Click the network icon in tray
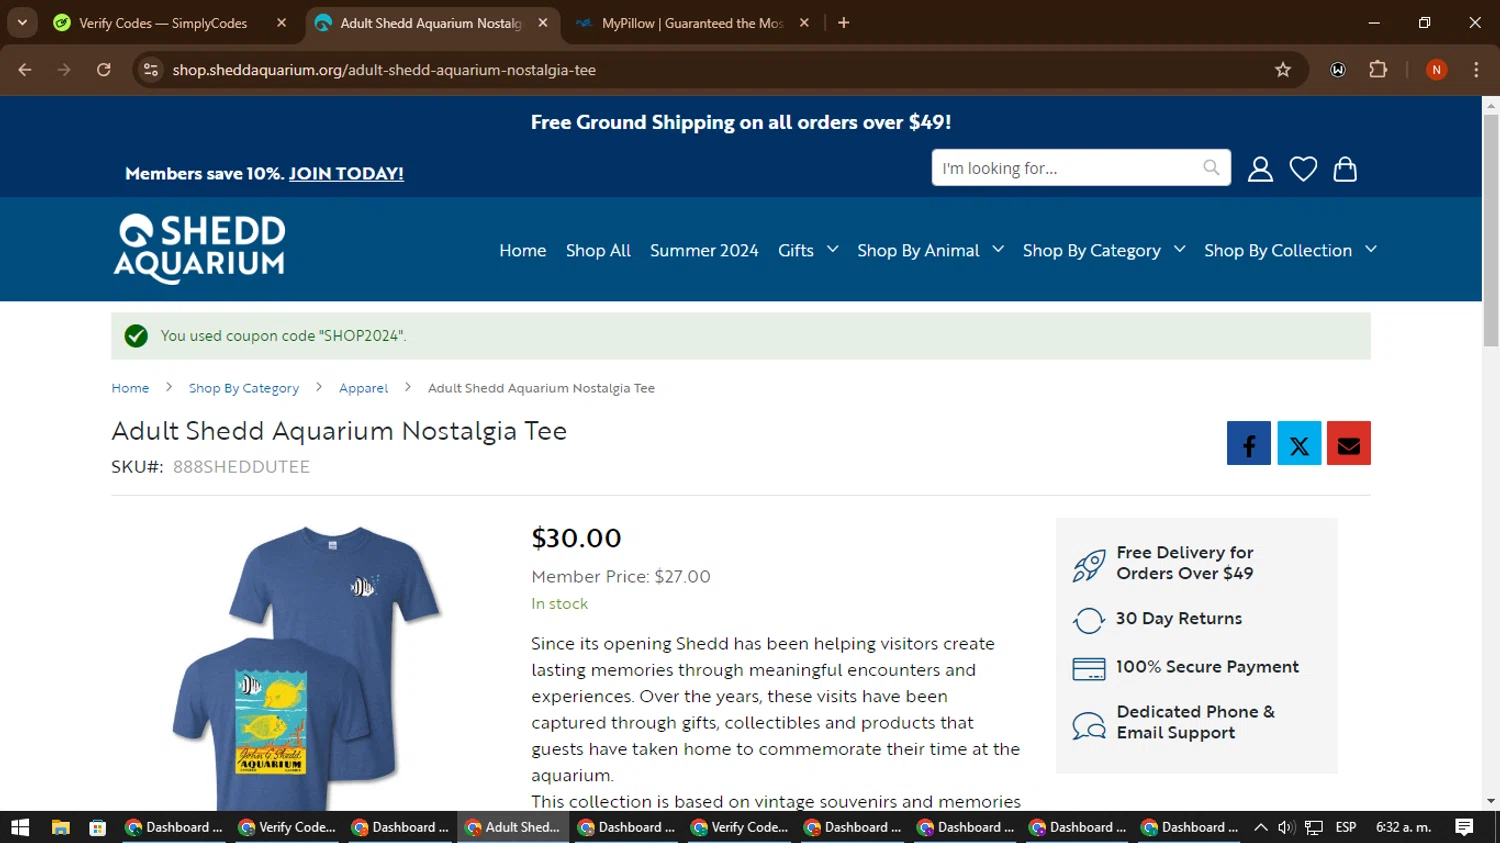1500x843 pixels. (x=1314, y=827)
